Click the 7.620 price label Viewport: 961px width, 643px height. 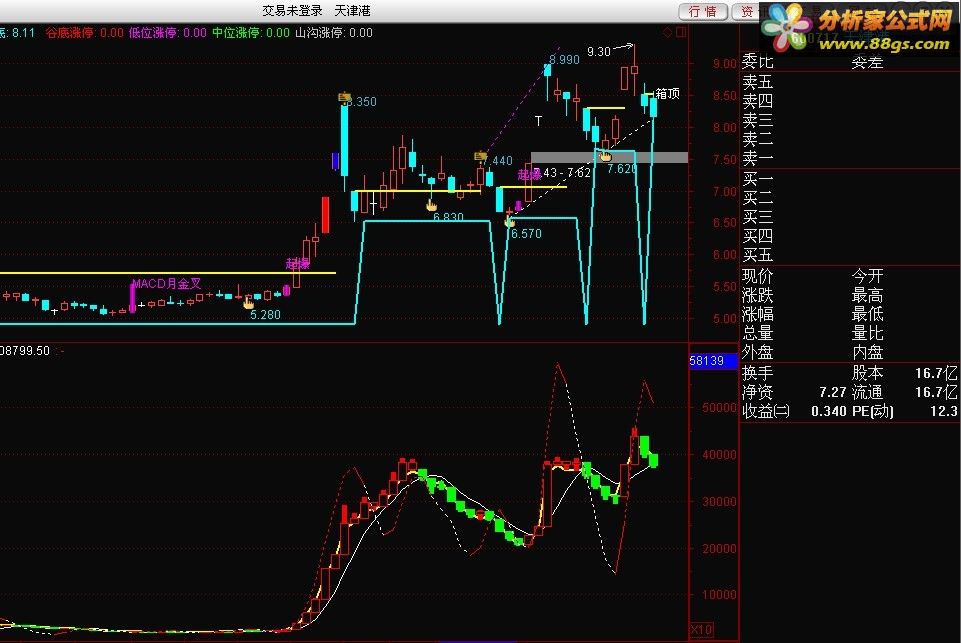[622, 169]
